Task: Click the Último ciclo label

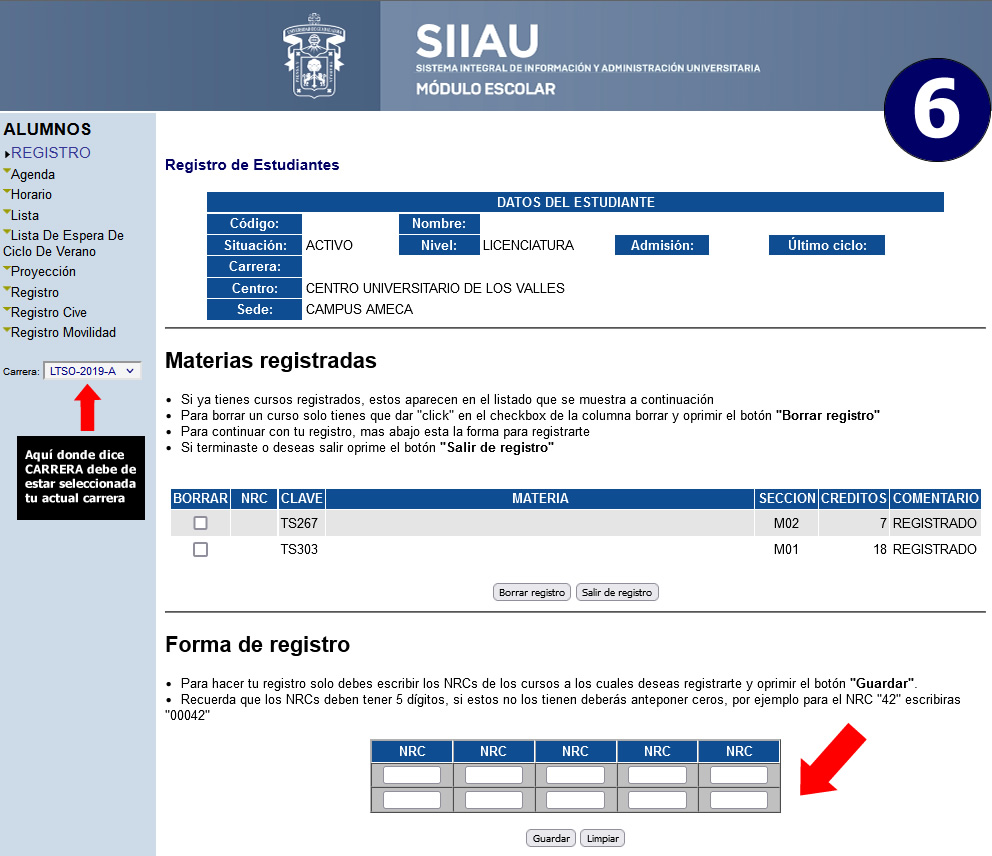Action: click(827, 245)
